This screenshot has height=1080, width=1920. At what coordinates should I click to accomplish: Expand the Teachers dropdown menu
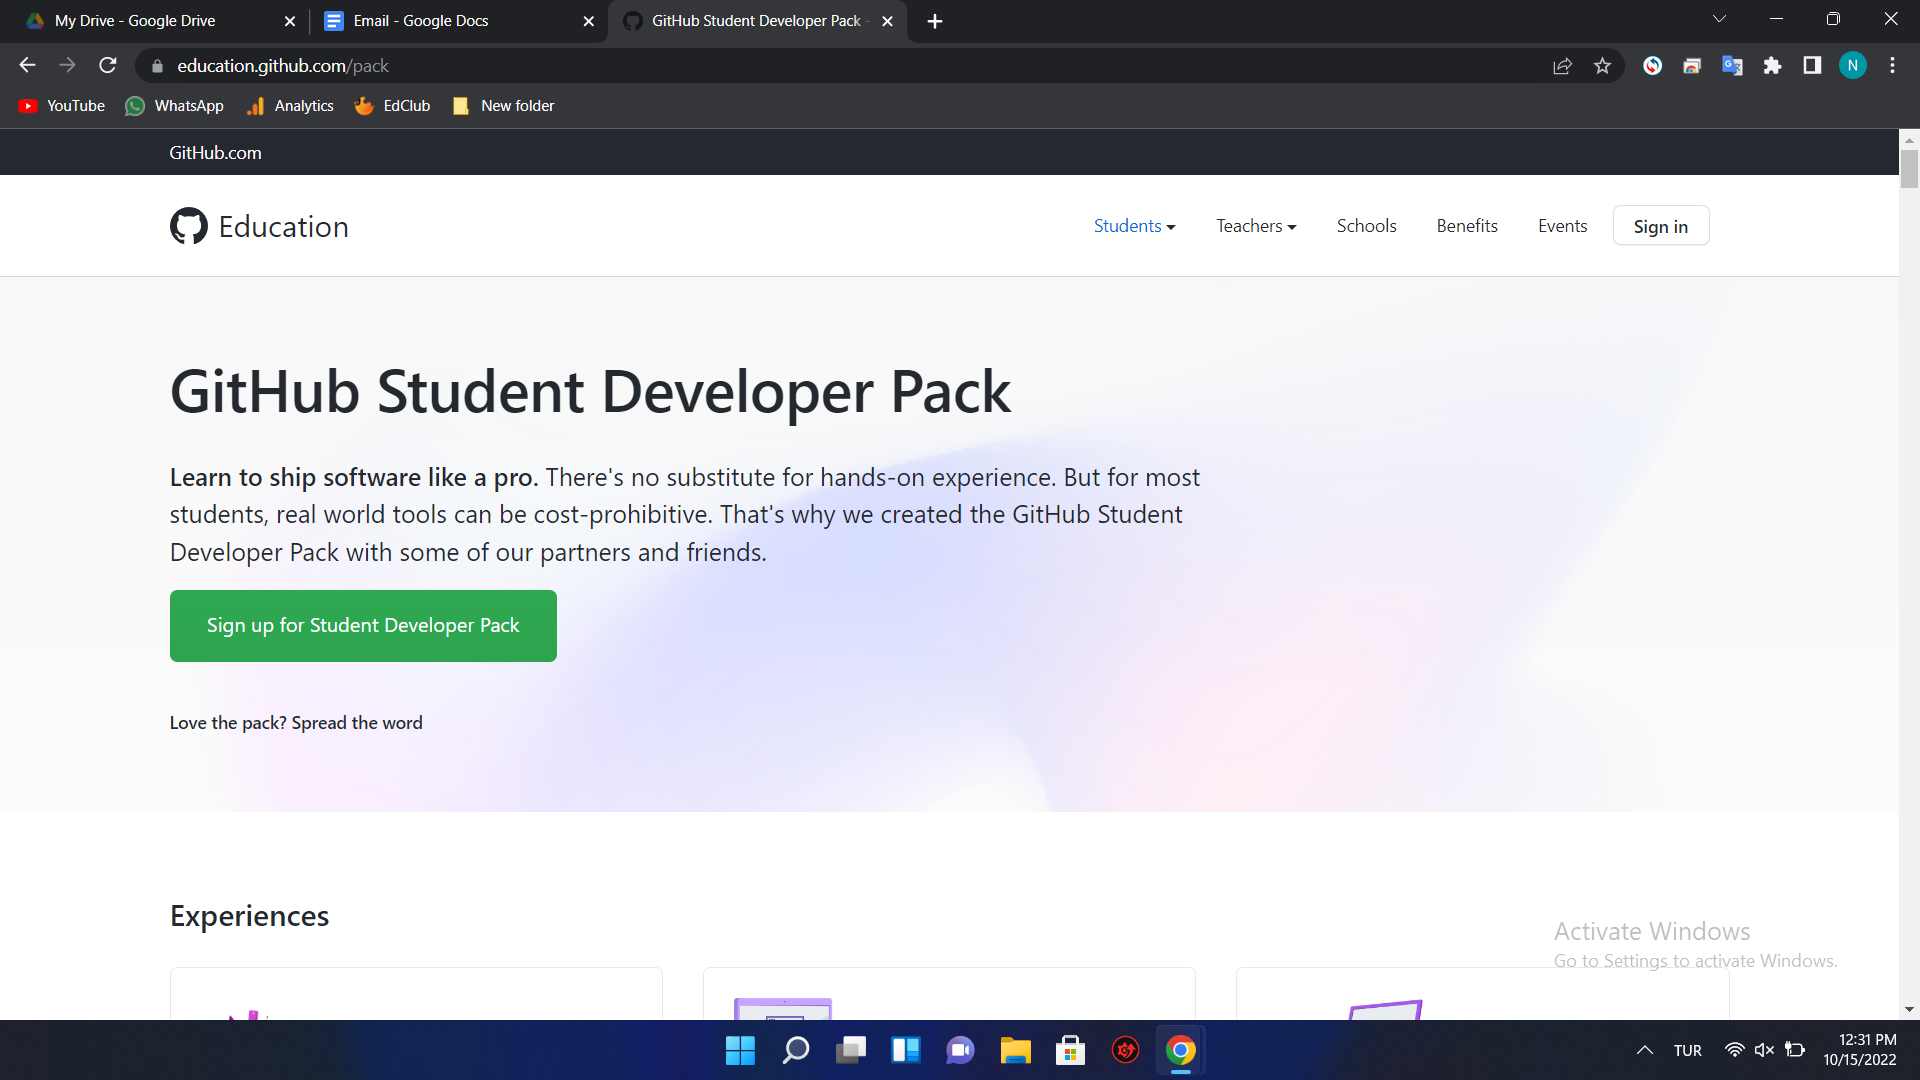pyautogui.click(x=1255, y=226)
